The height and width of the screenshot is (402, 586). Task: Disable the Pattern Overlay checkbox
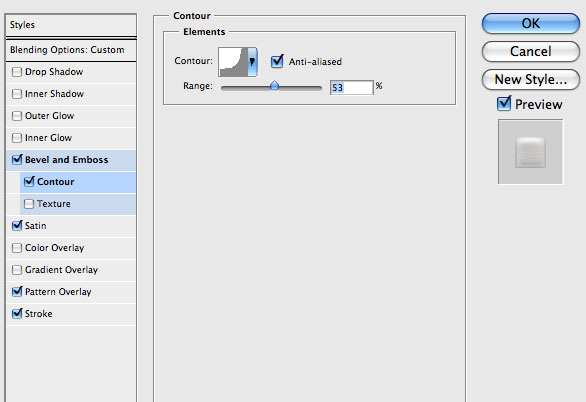coord(17,291)
